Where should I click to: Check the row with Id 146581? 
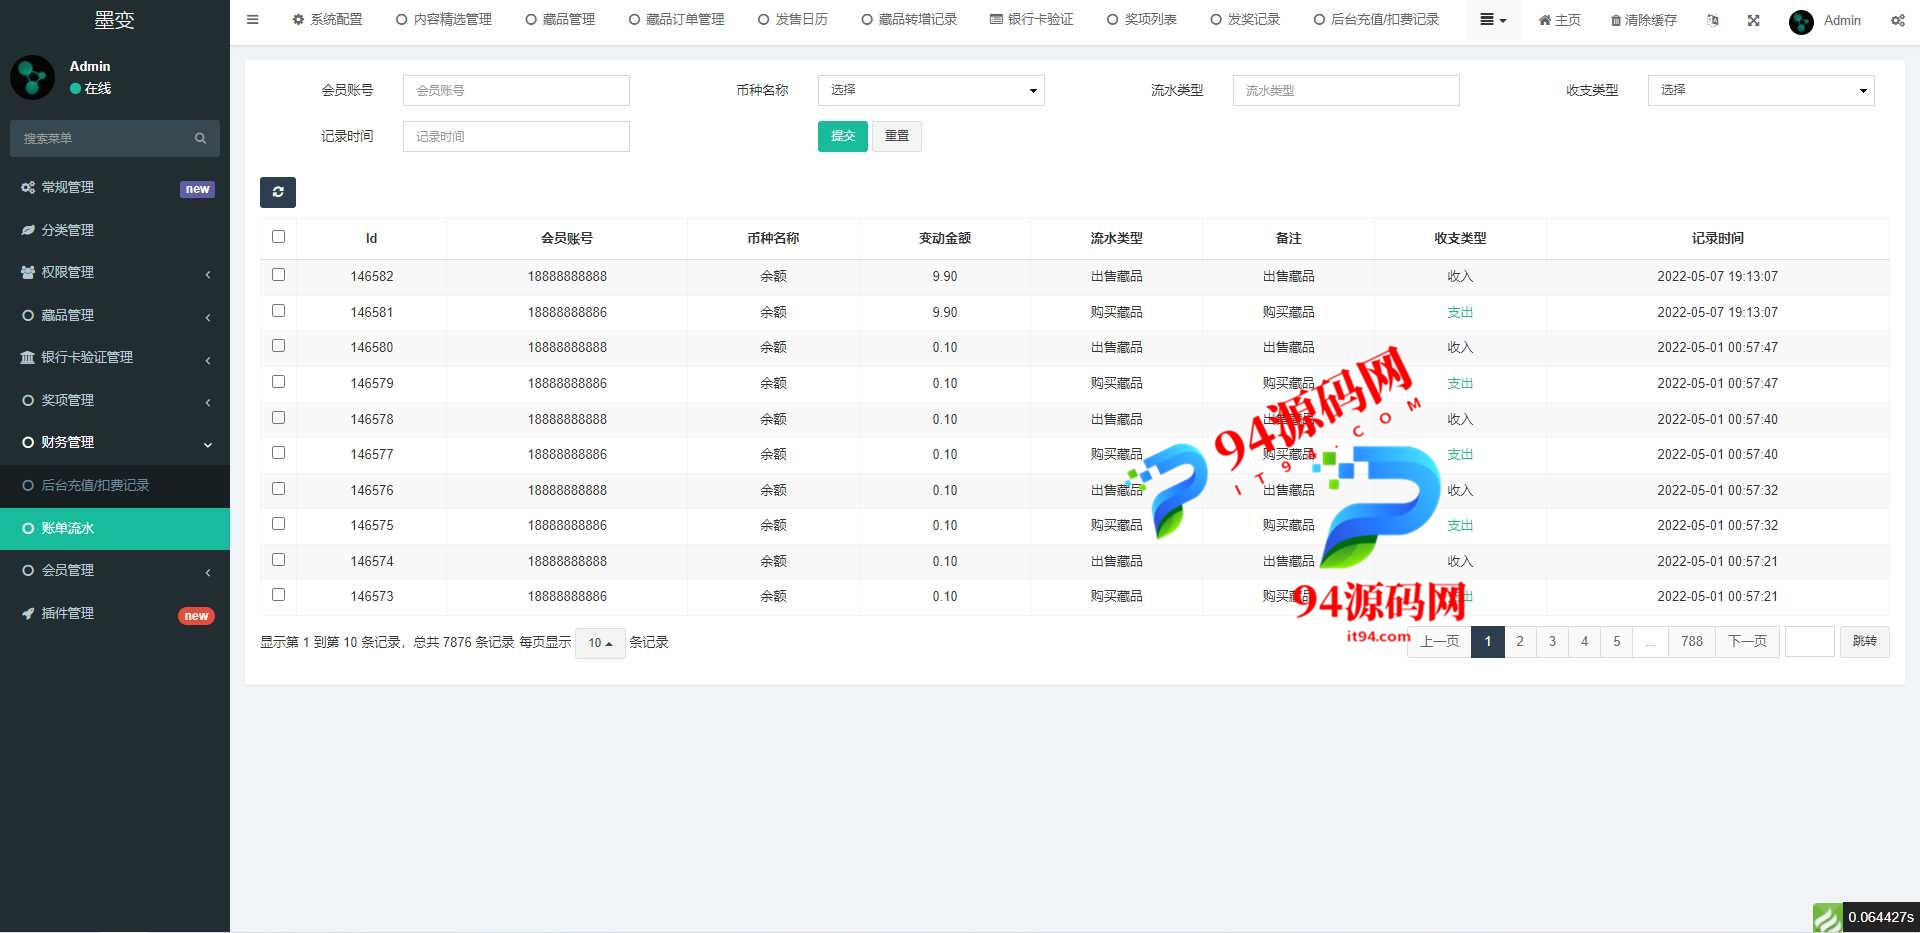click(x=278, y=311)
